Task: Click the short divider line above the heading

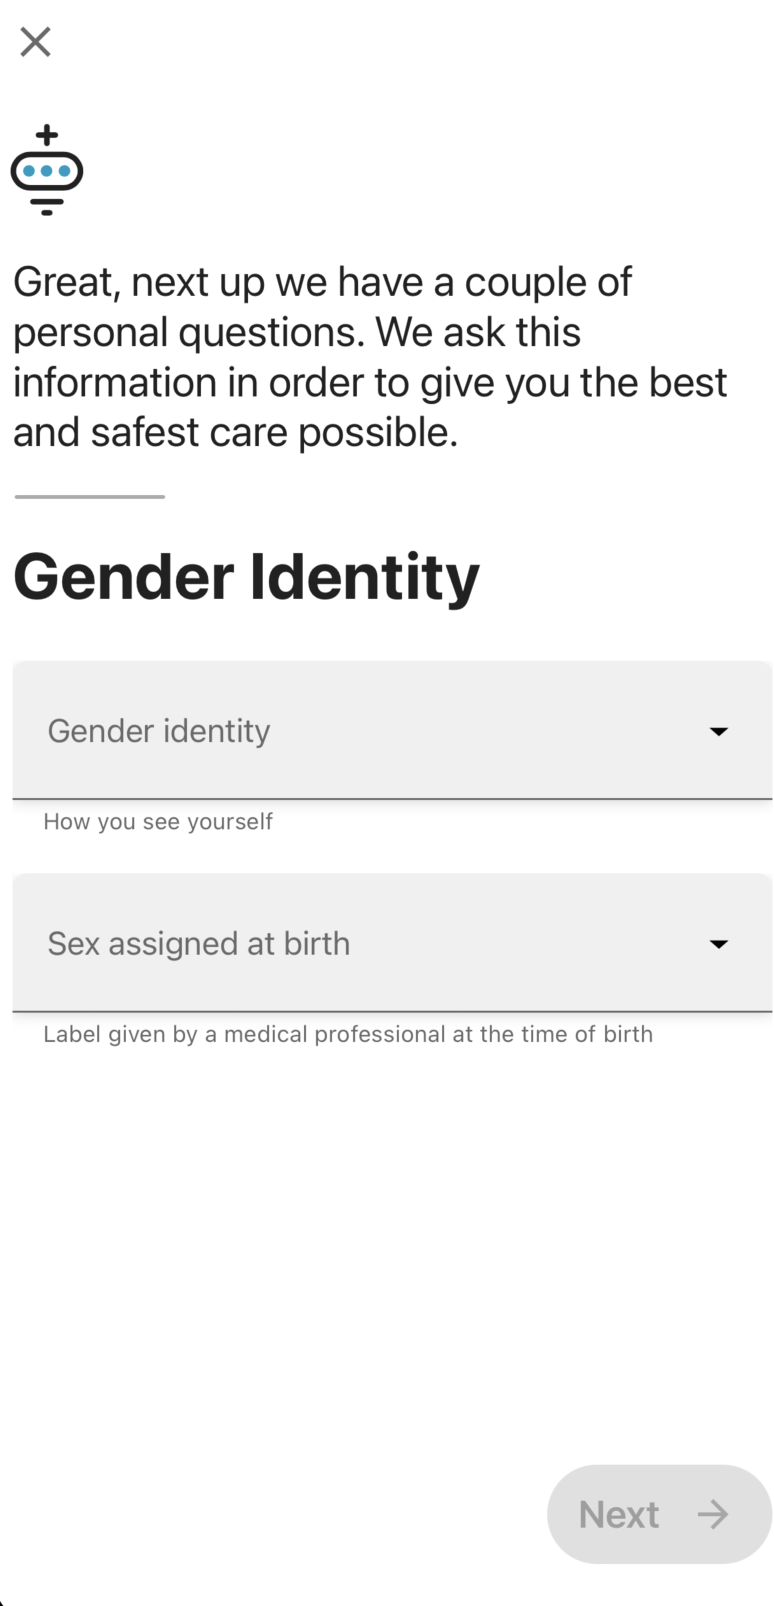Action: tap(89, 496)
